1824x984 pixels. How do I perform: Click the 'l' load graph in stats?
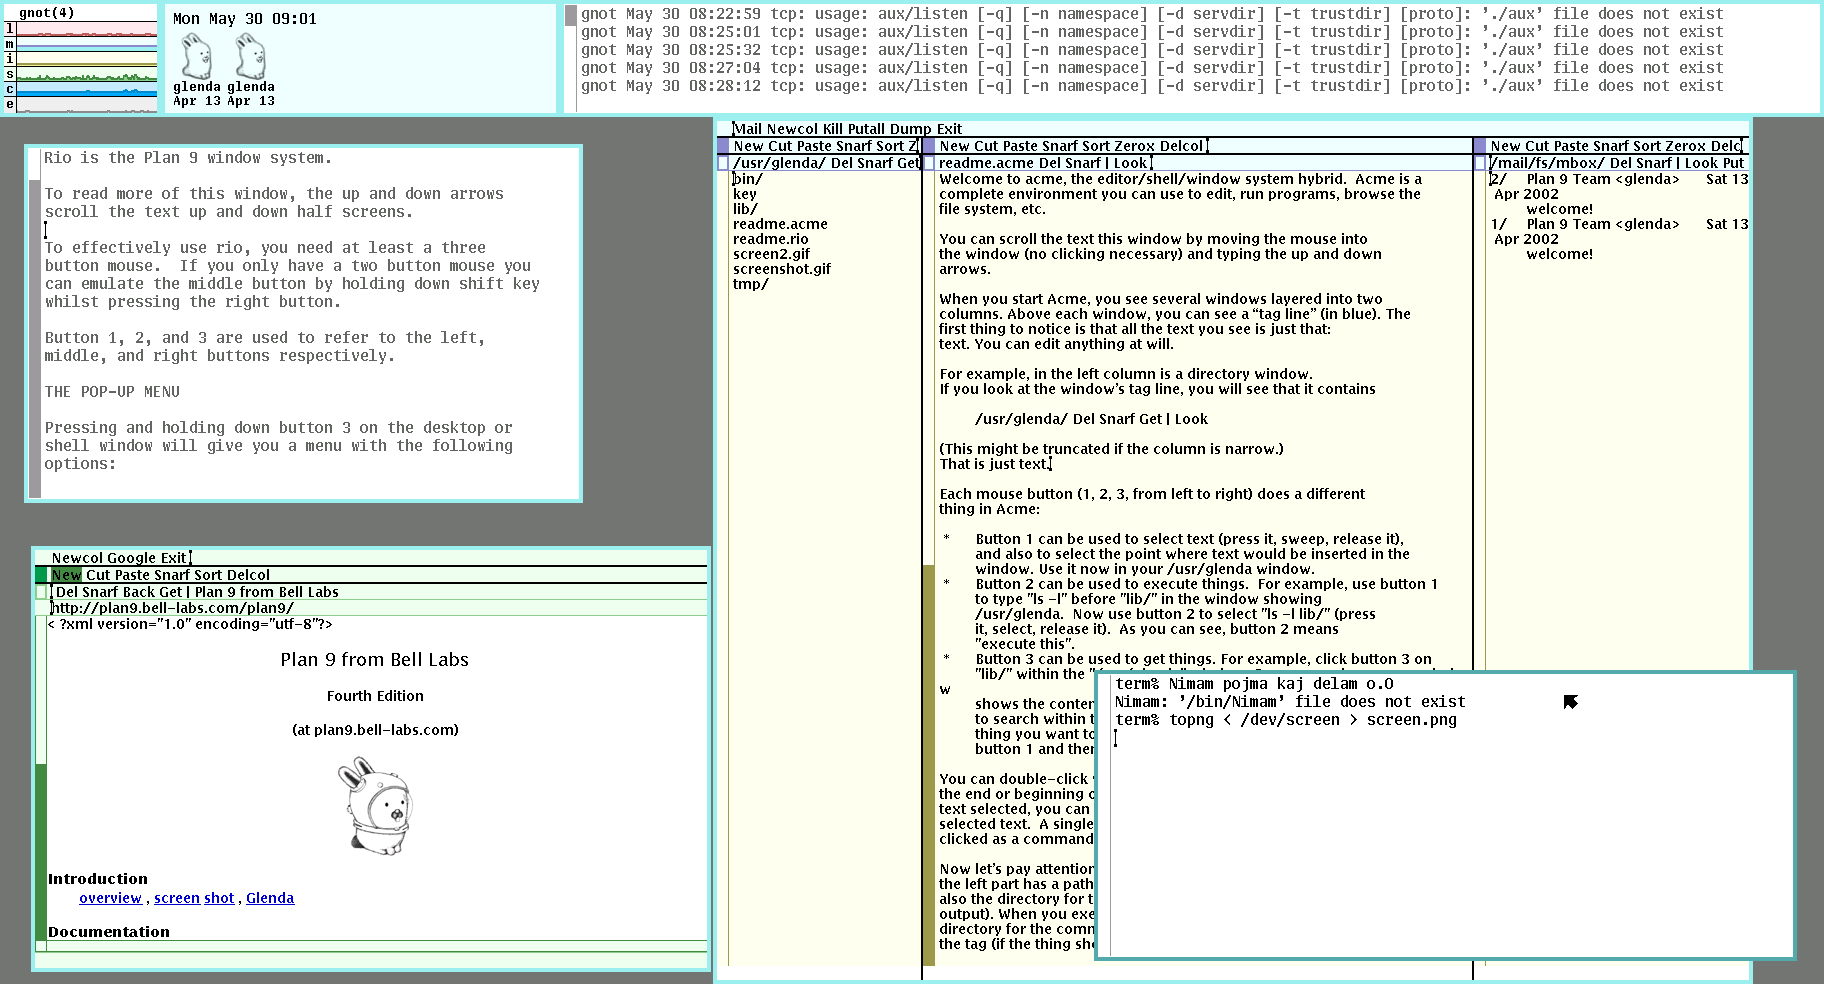pyautogui.click(x=87, y=29)
